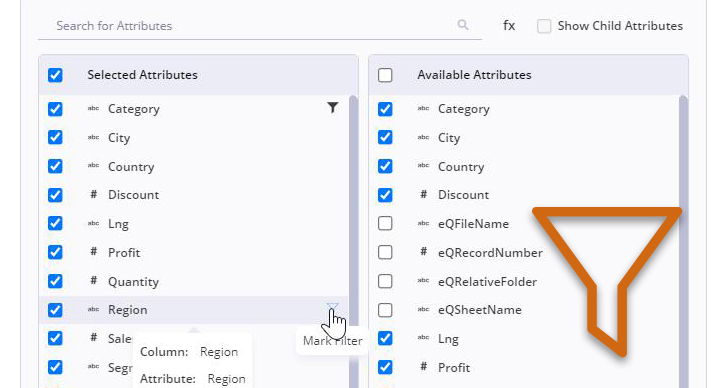Click number type icon of available Discount
This screenshot has width=715, height=388.
424,195
